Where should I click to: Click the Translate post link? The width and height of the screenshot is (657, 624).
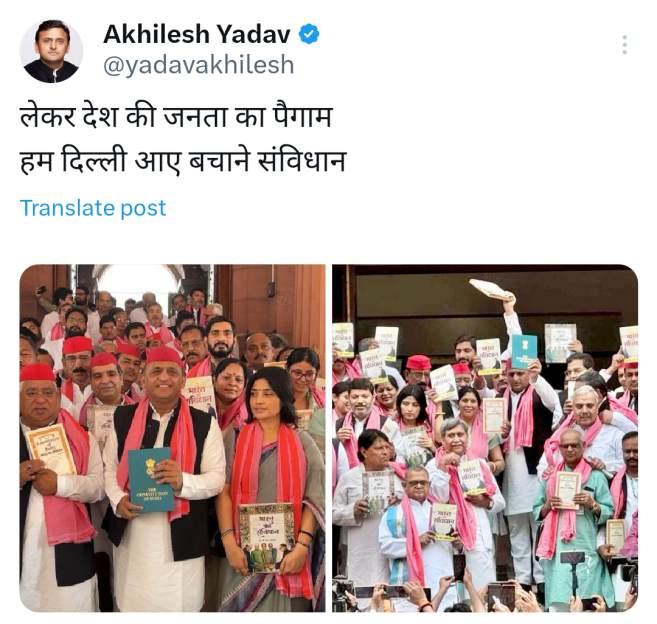coord(93,208)
